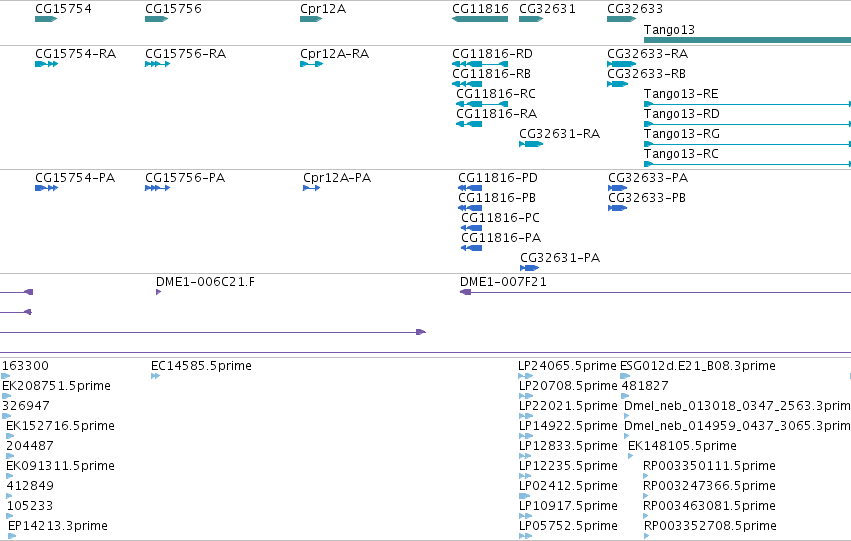Click the CG32631-RA transcript glyph

click(531, 144)
